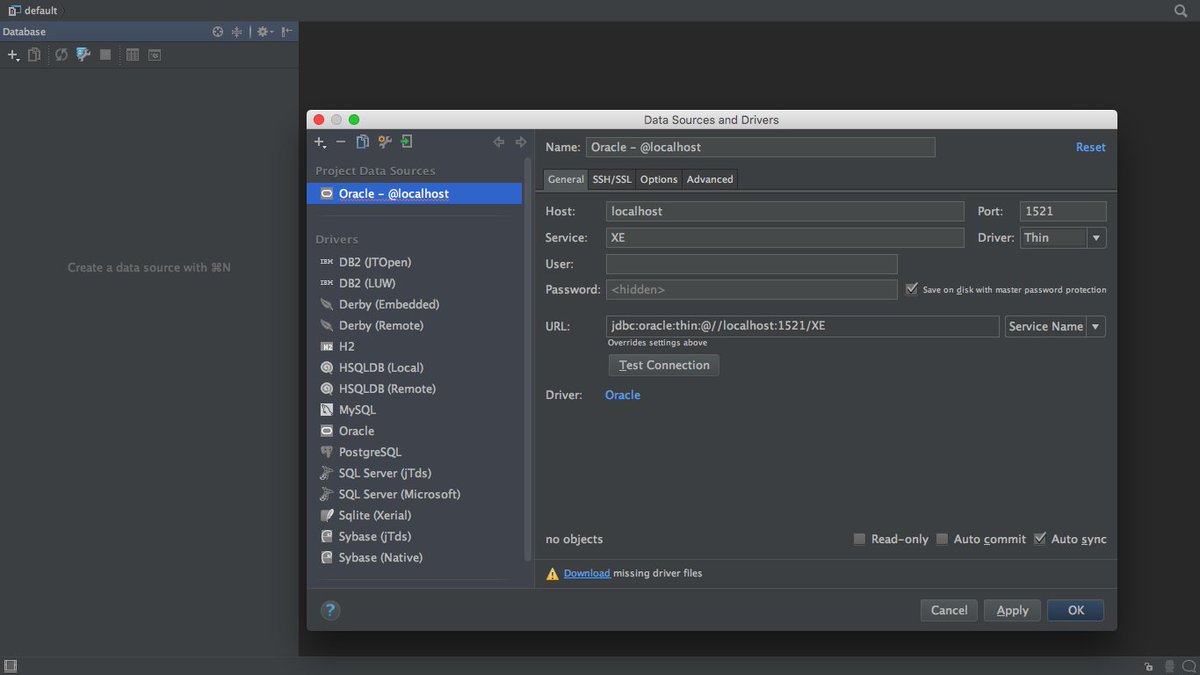Open the table editor icon in the Database panel
1200x675 pixels.
pos(133,55)
